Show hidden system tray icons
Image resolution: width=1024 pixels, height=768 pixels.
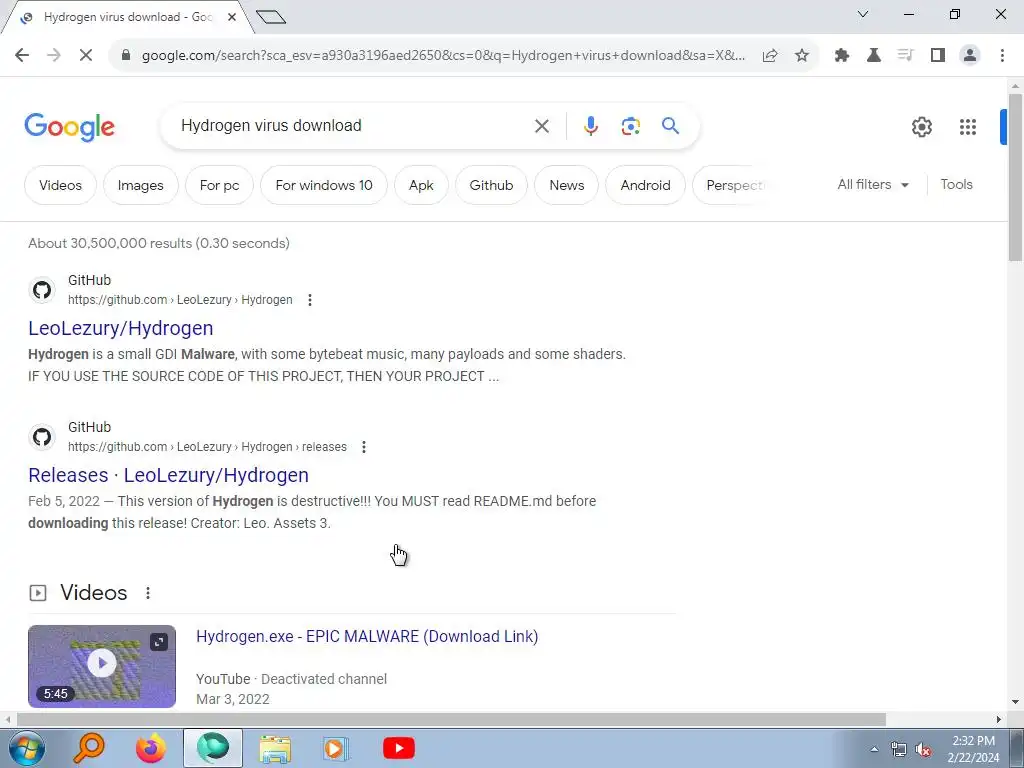[x=874, y=750]
